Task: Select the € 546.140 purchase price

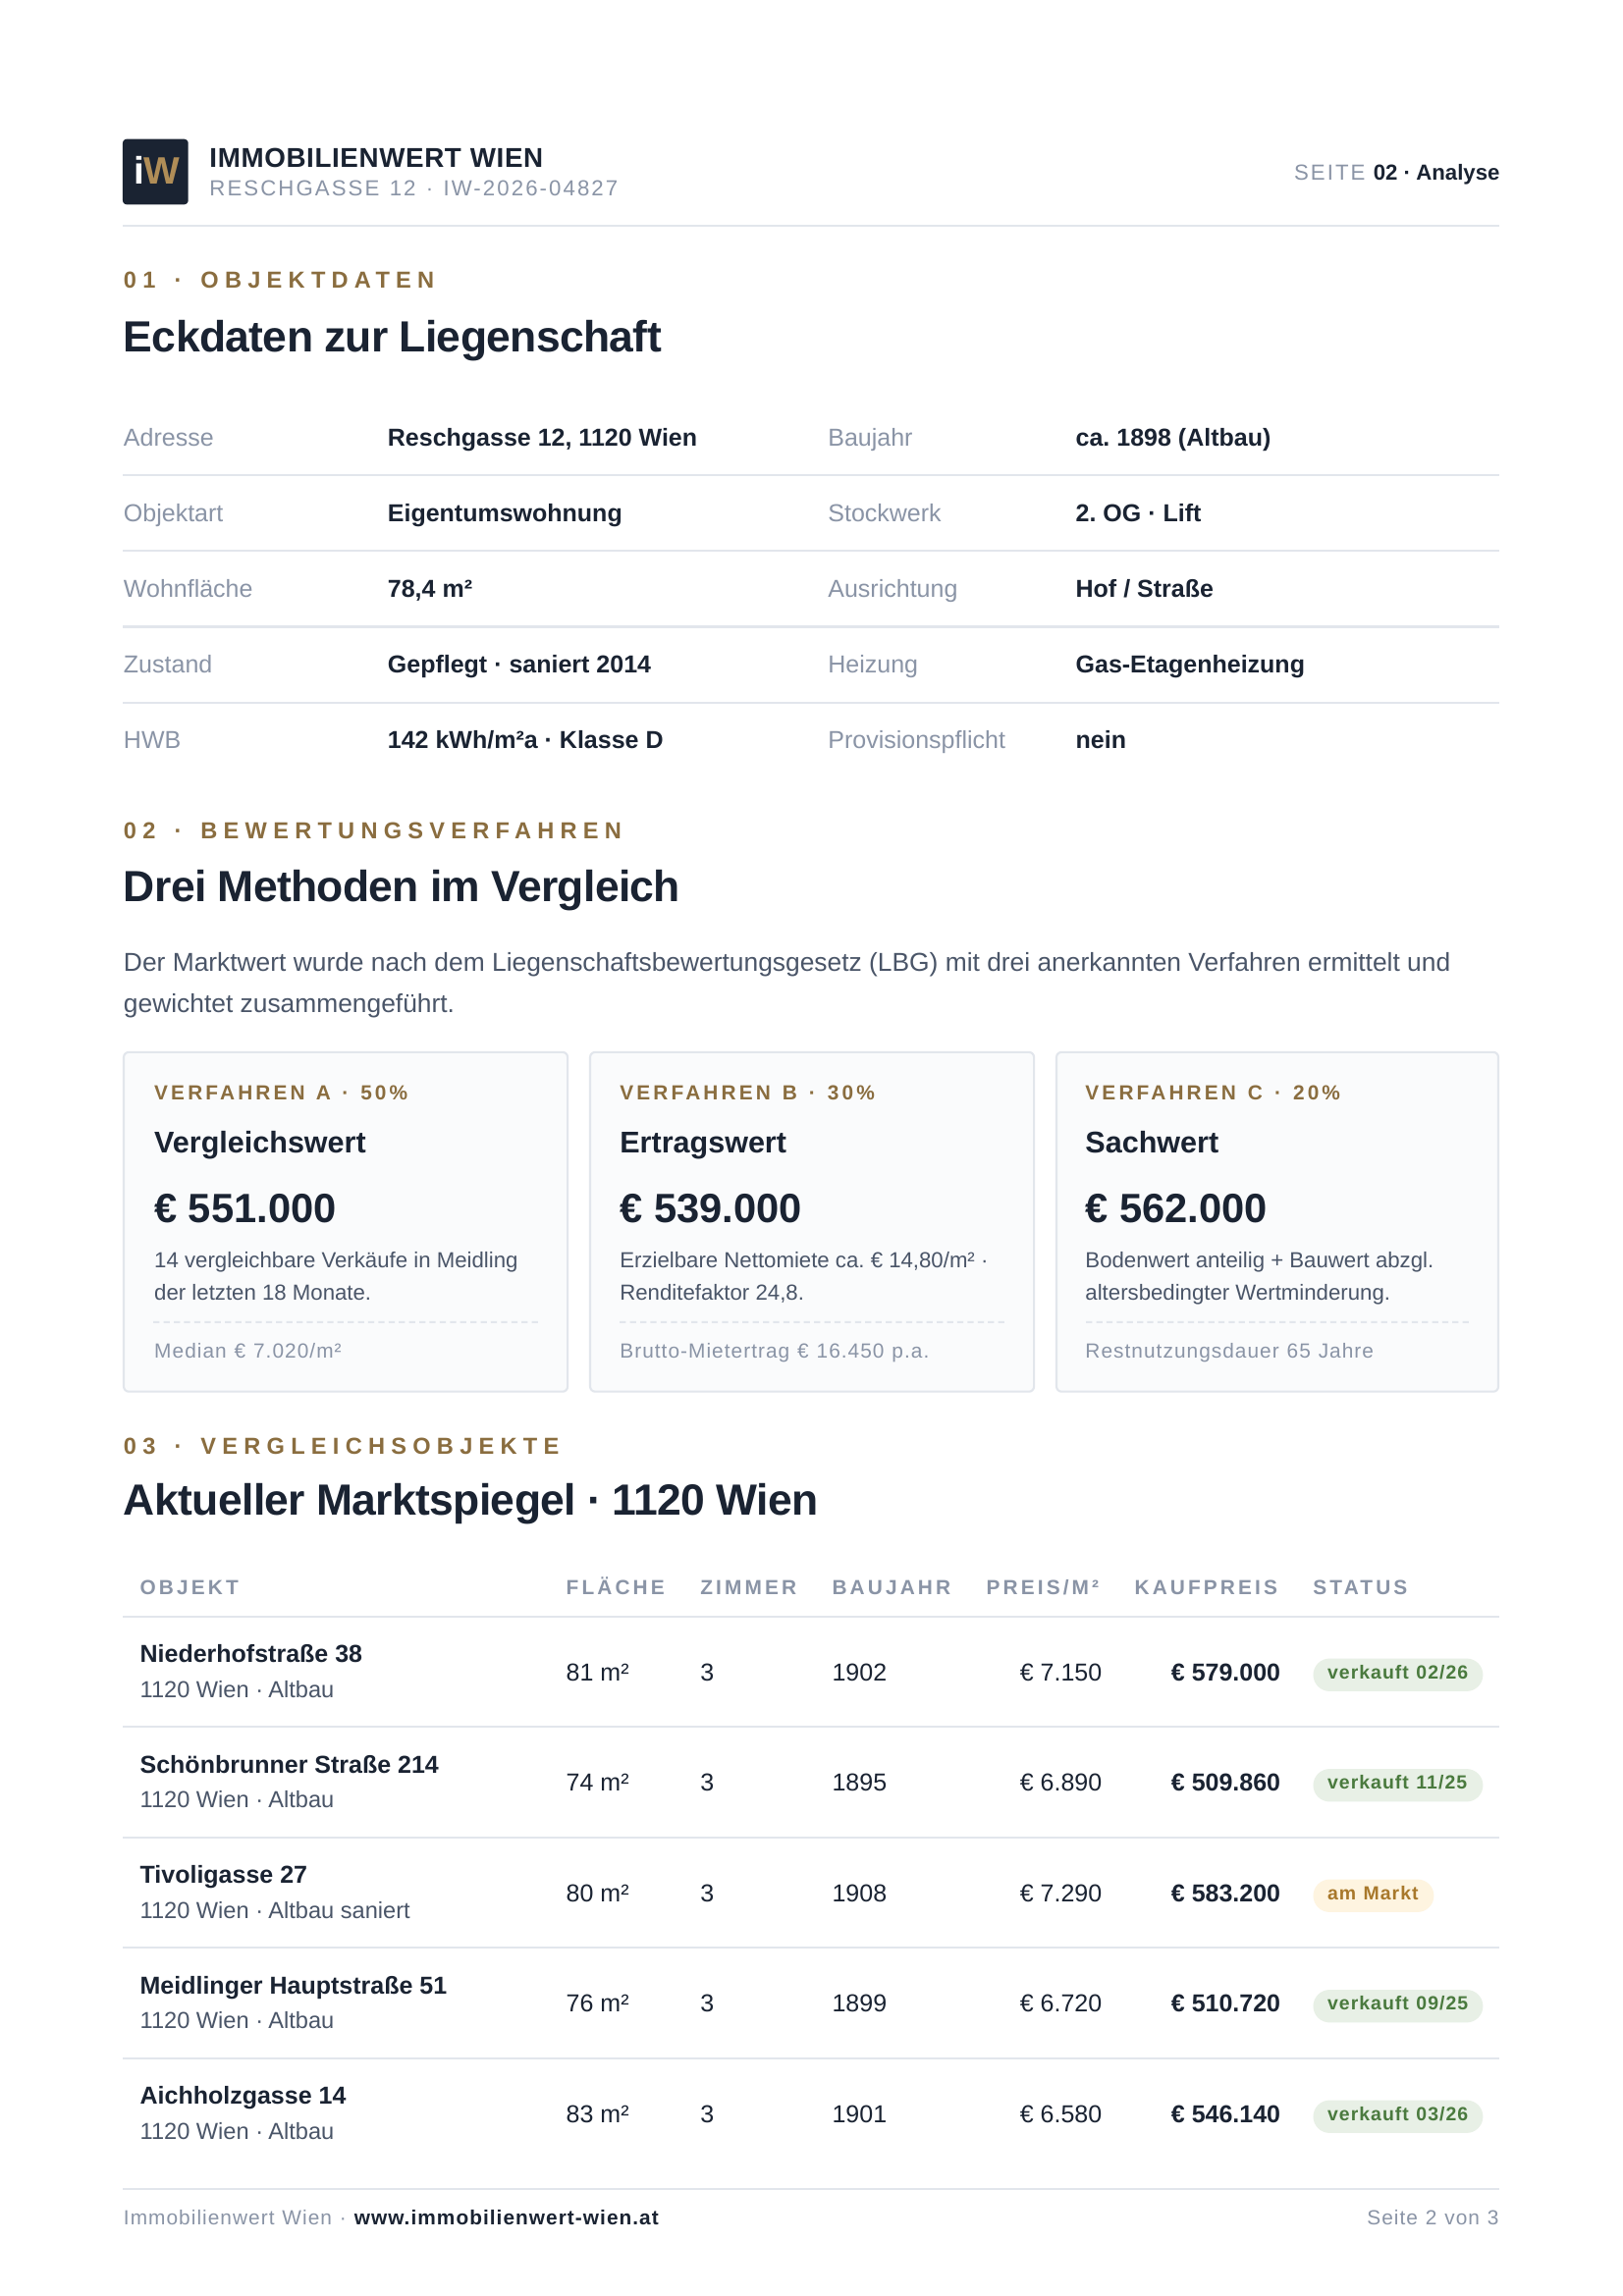Action: [x=1225, y=2115]
